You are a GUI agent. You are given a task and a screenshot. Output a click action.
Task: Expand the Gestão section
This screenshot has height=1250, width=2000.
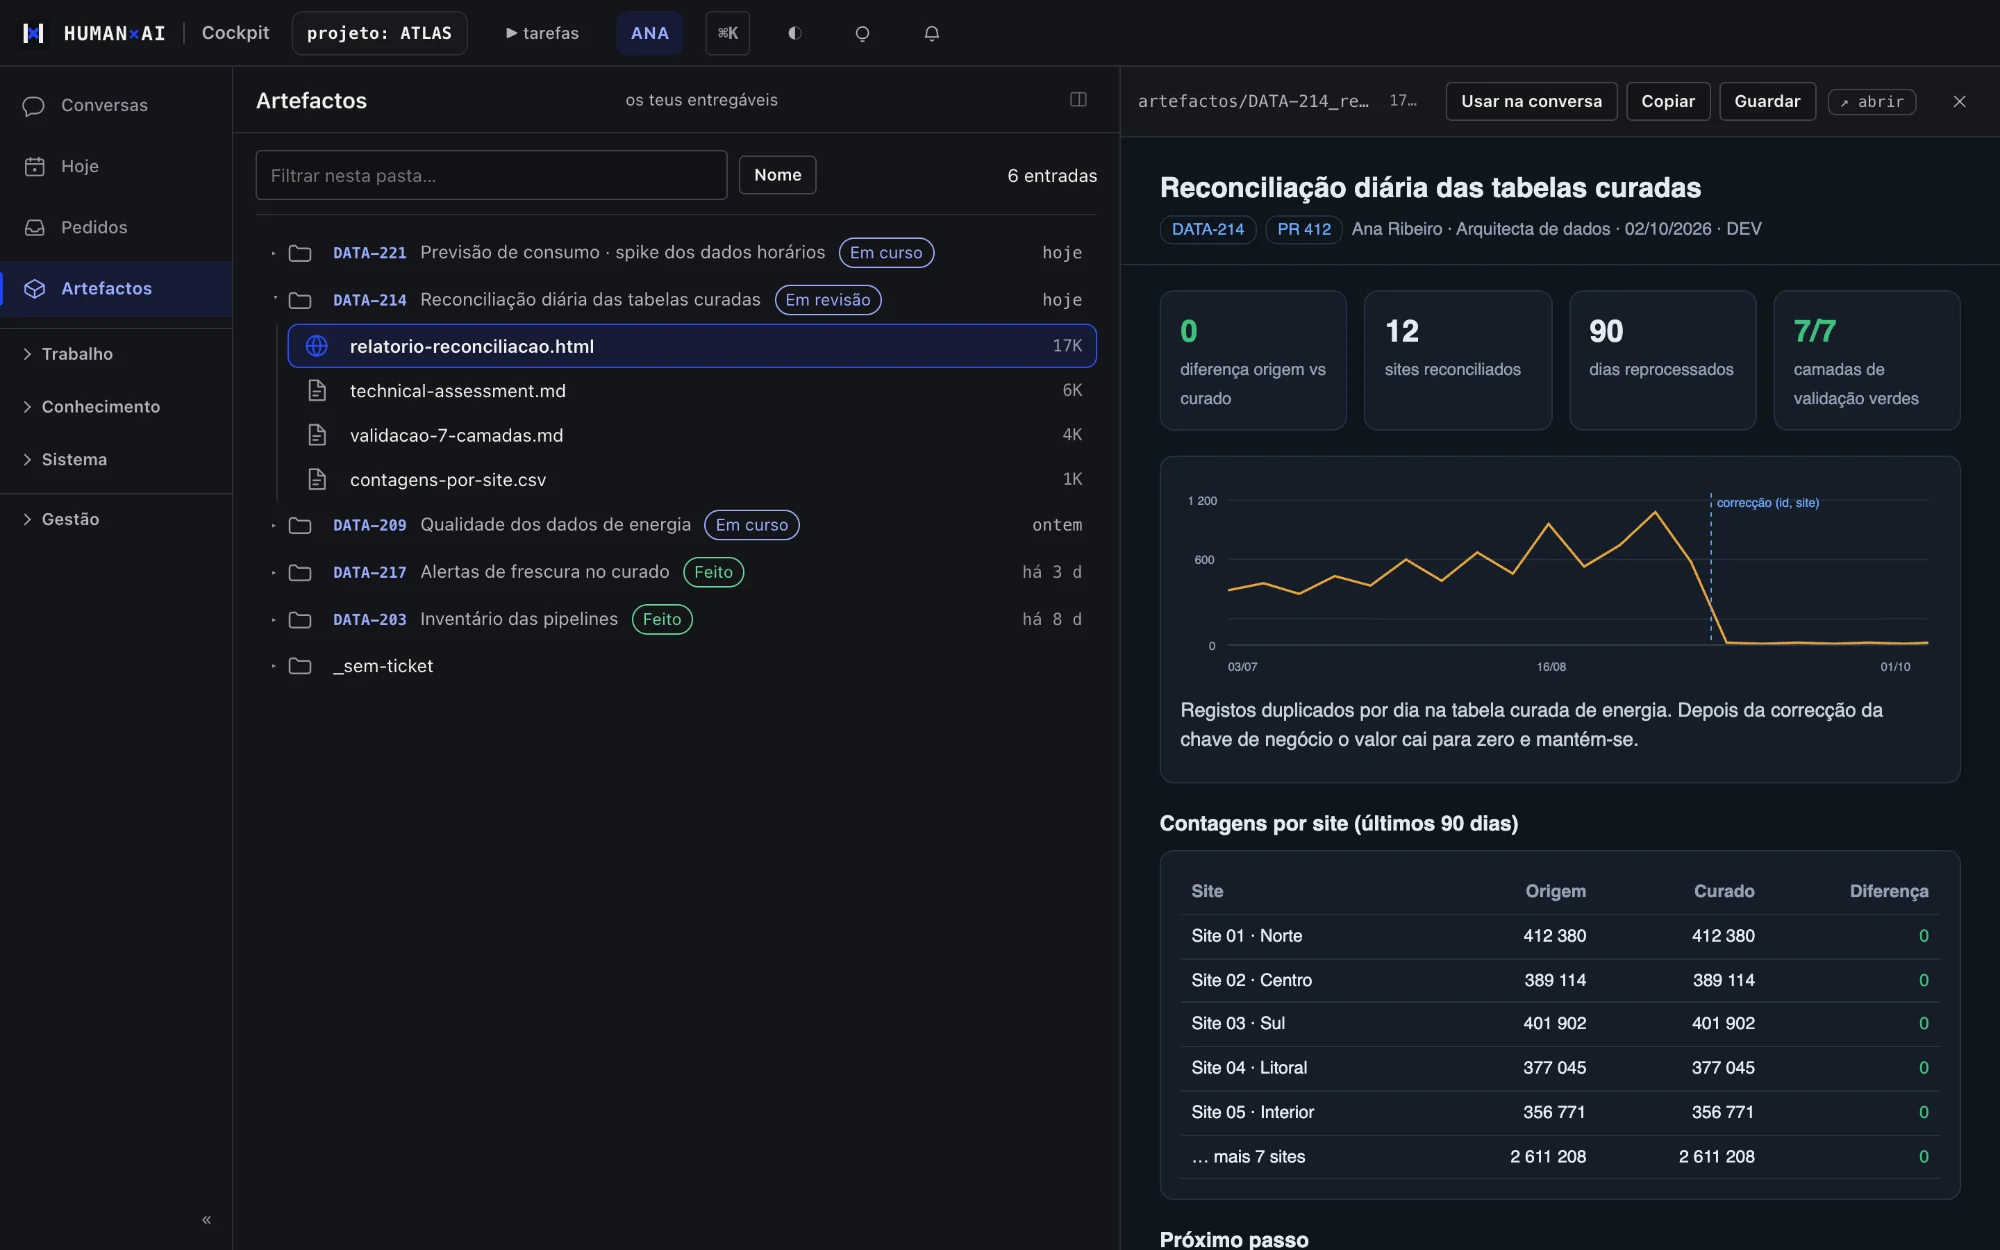tap(116, 519)
